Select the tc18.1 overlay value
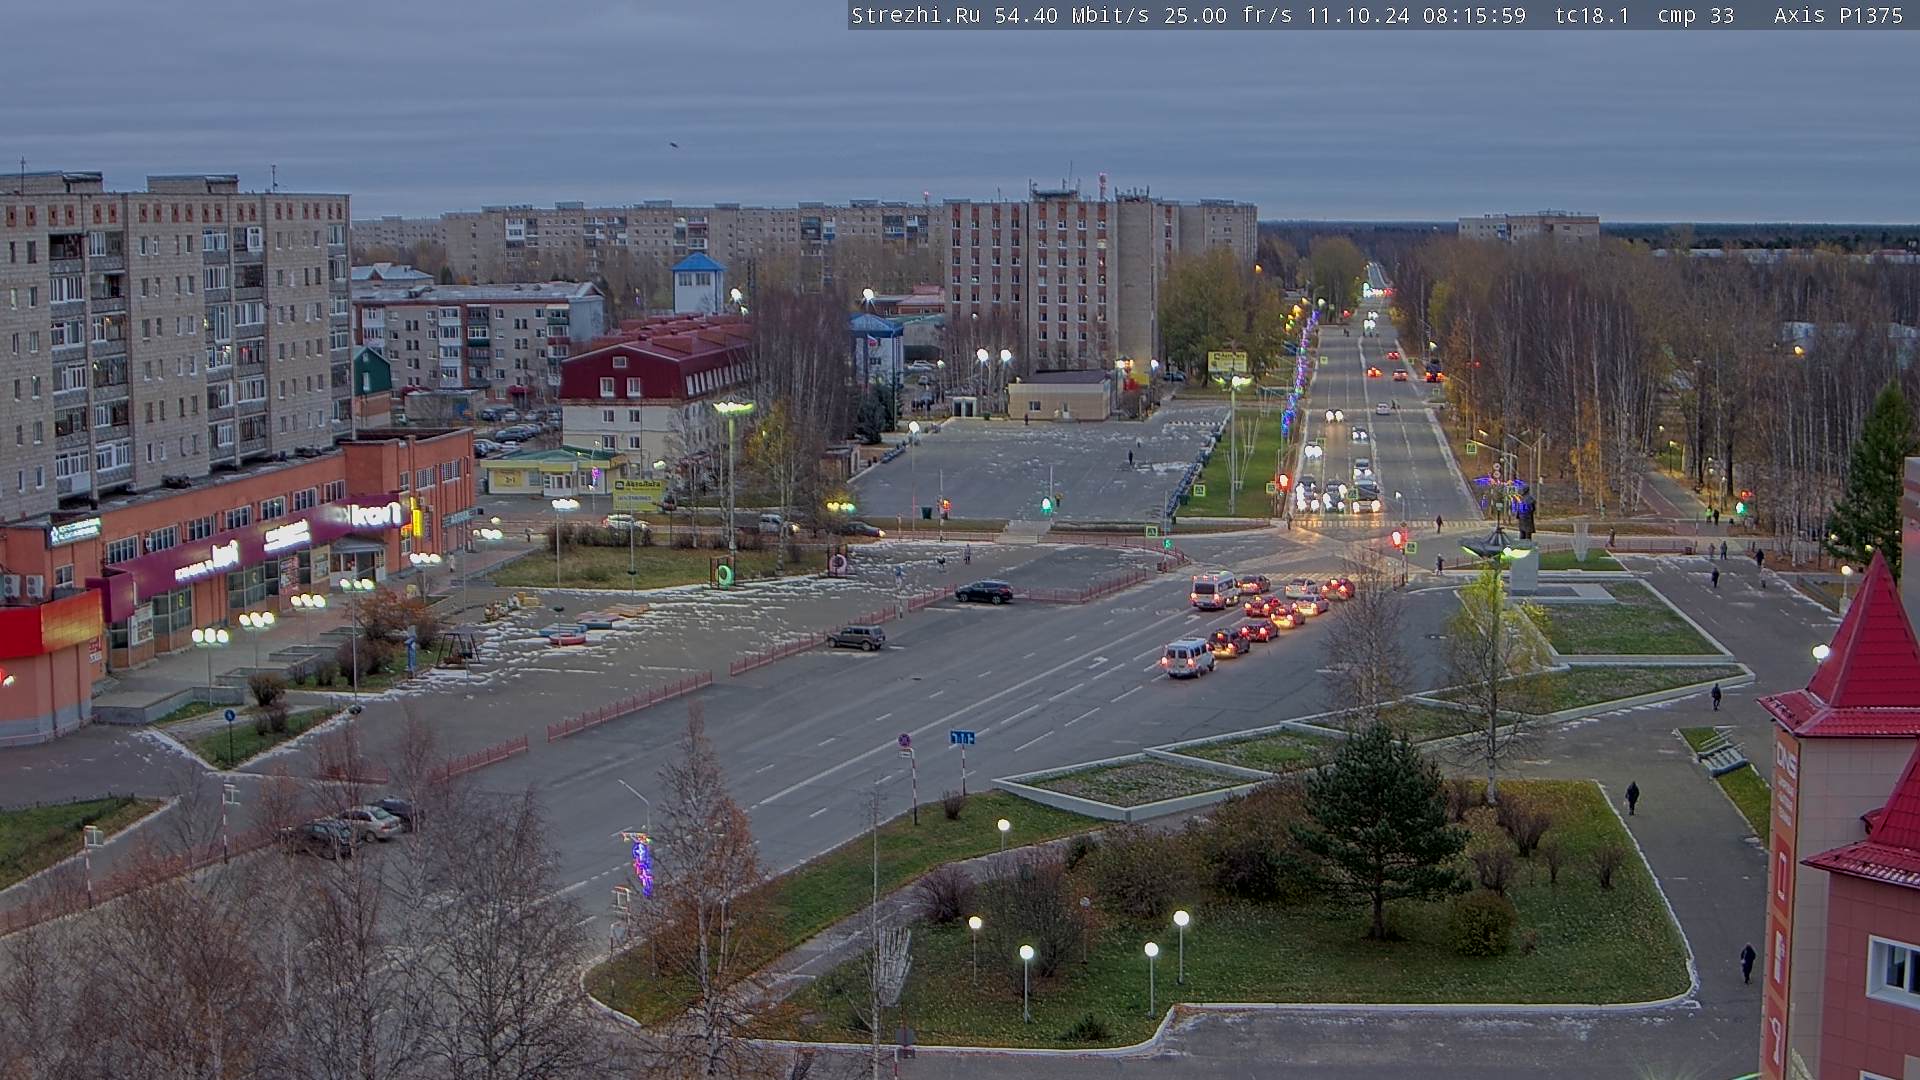1920x1080 pixels. tap(1592, 16)
